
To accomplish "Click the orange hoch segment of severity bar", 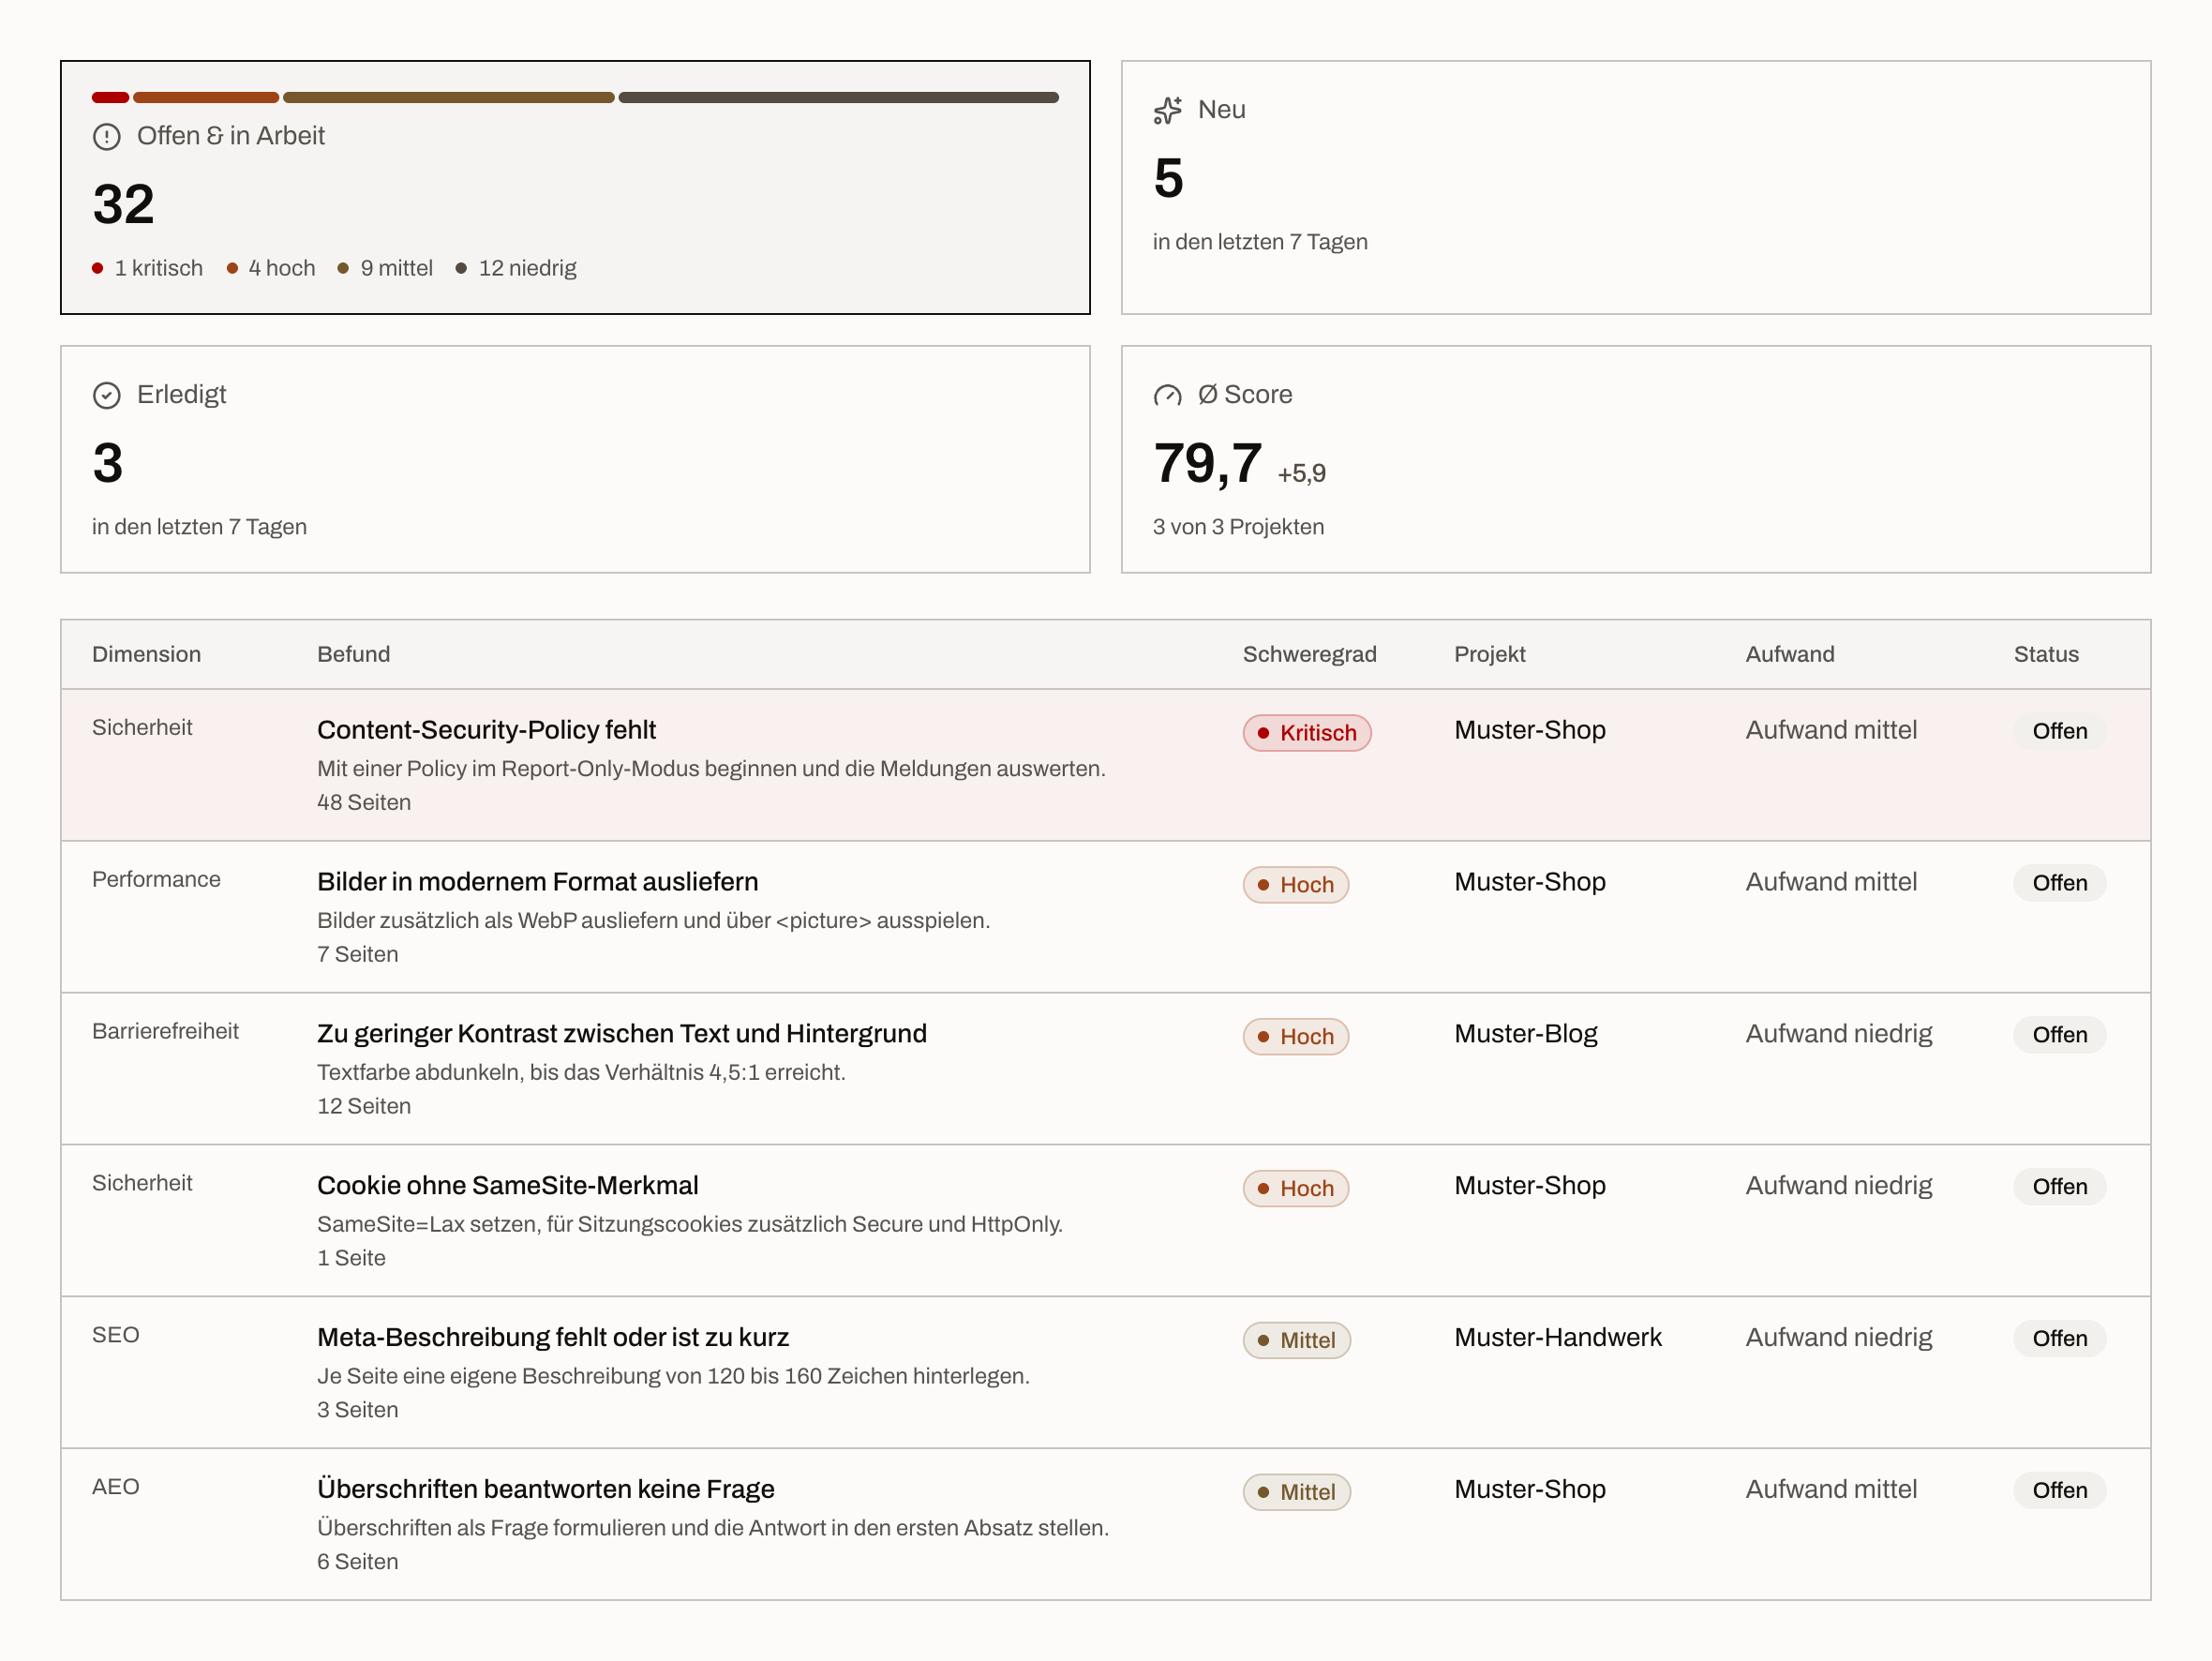I will coord(206,98).
